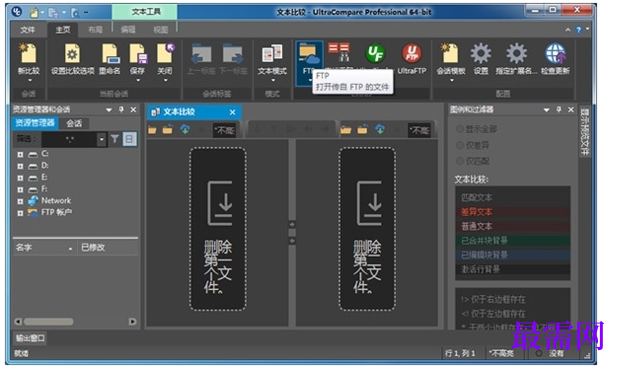This screenshot has width=623, height=367.
Task: Switch to the 主页 ribbon tab
Action: pos(63,30)
